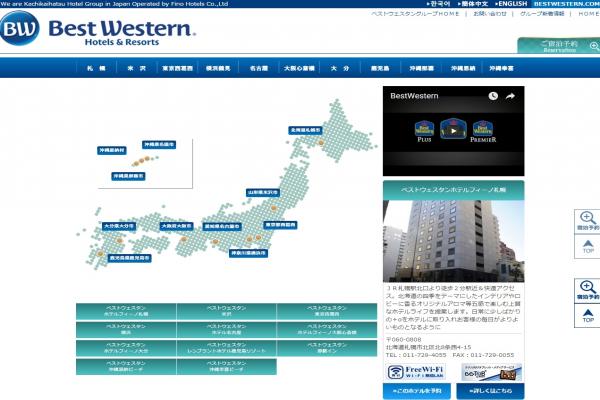This screenshot has width=600, height=400.
Task: Open ベストウェスタン ホテル名古屋 grid button
Action: pyautogui.click(x=227, y=330)
